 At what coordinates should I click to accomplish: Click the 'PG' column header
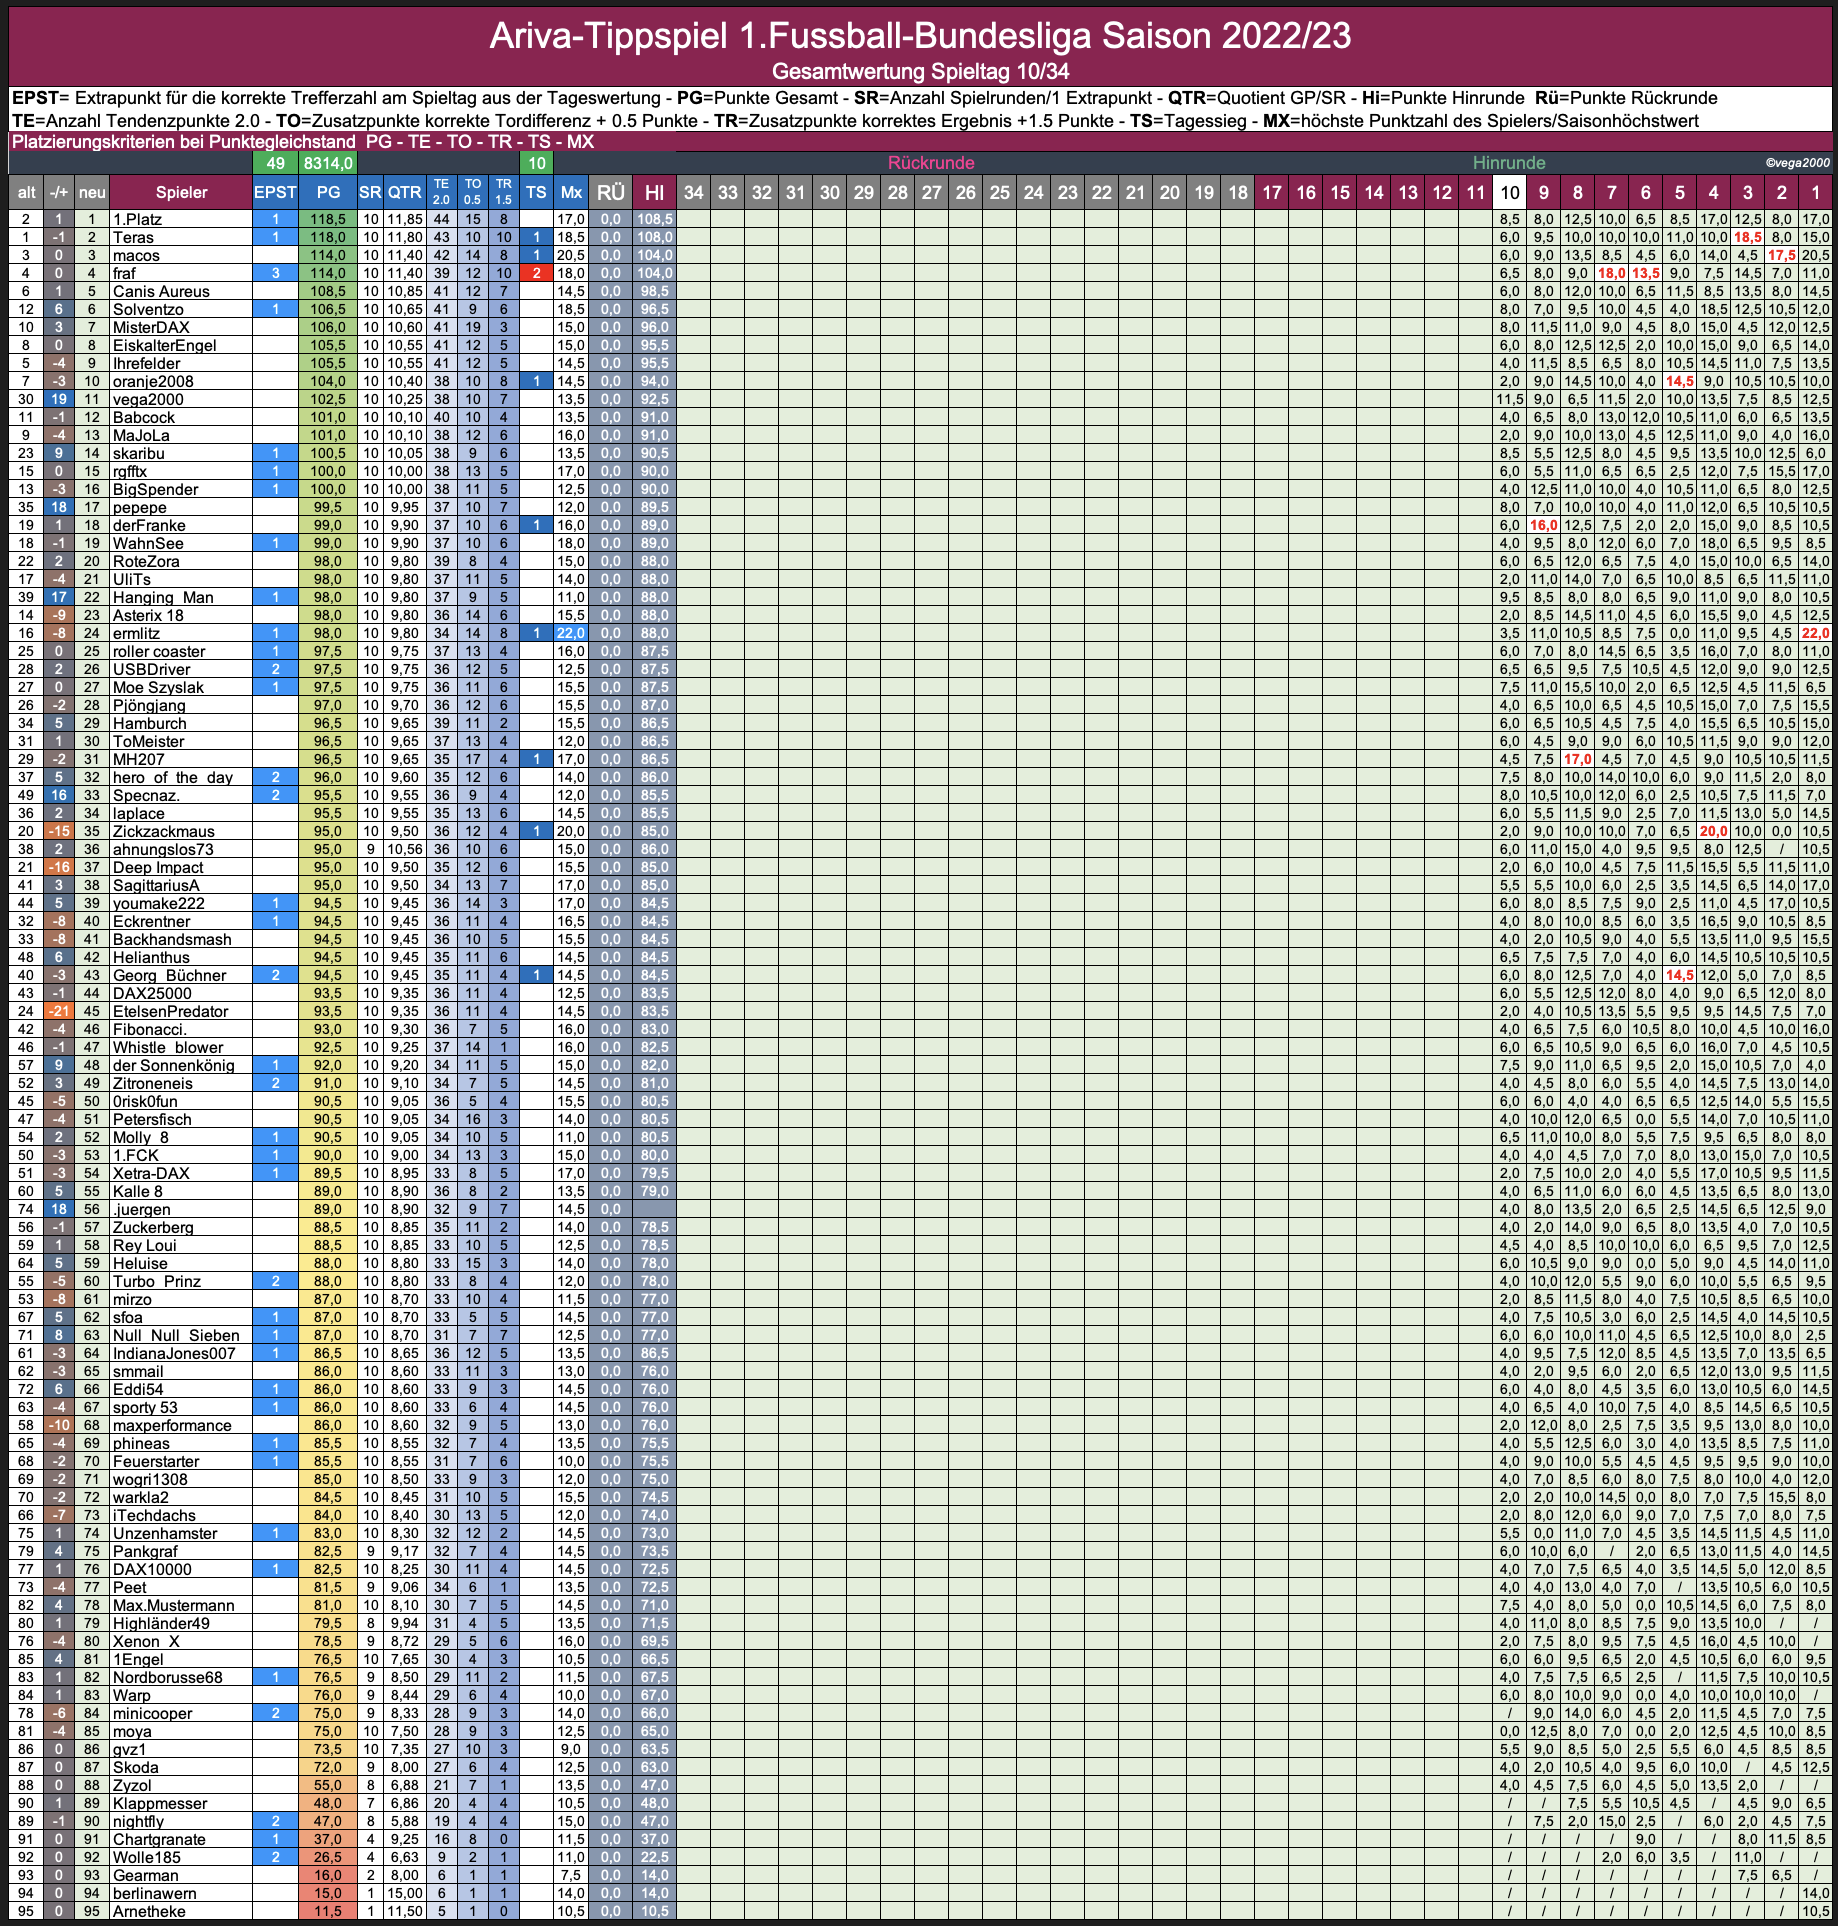point(328,192)
